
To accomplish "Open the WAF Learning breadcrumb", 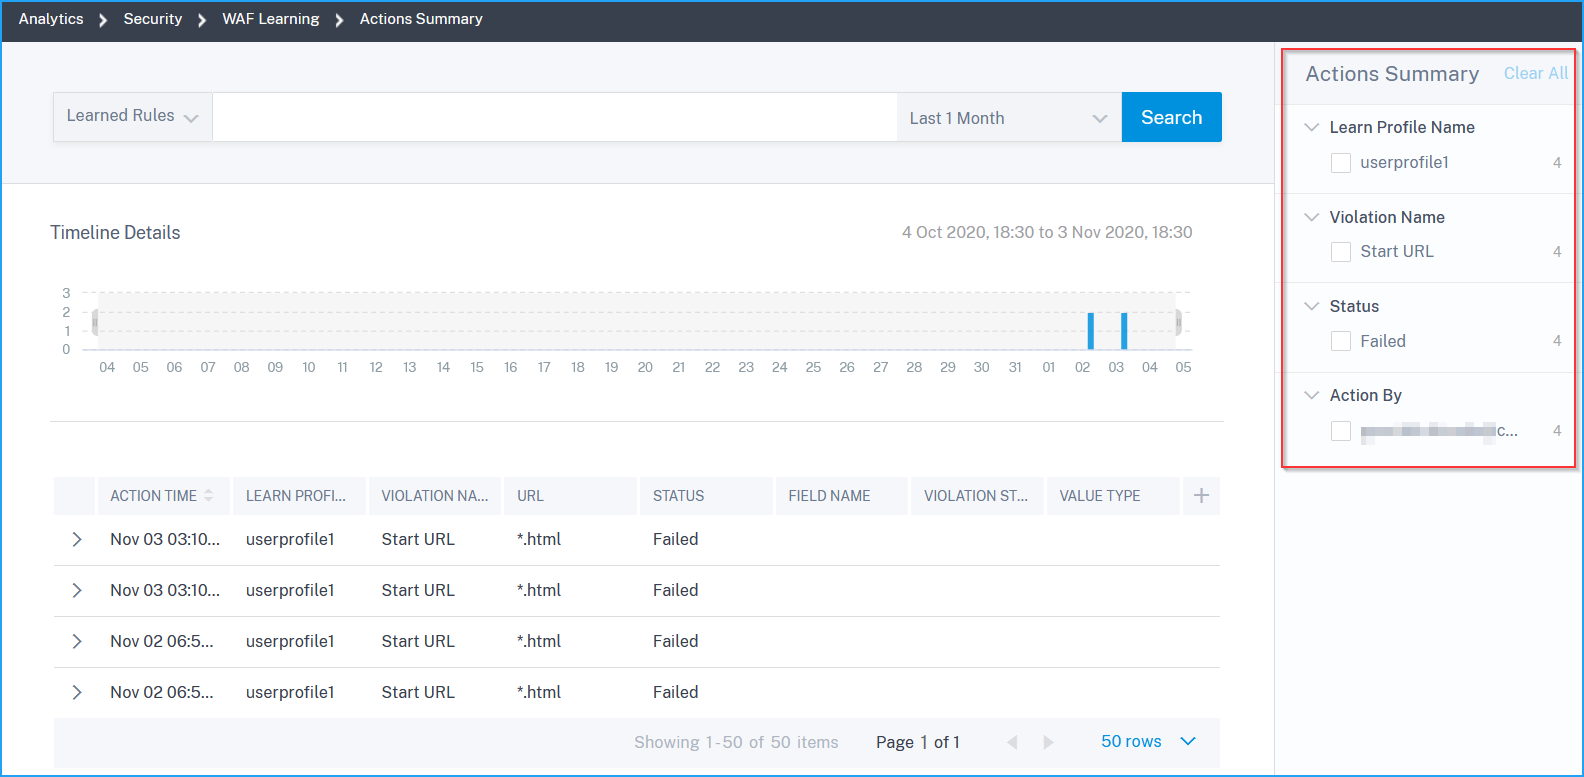I will (271, 19).
